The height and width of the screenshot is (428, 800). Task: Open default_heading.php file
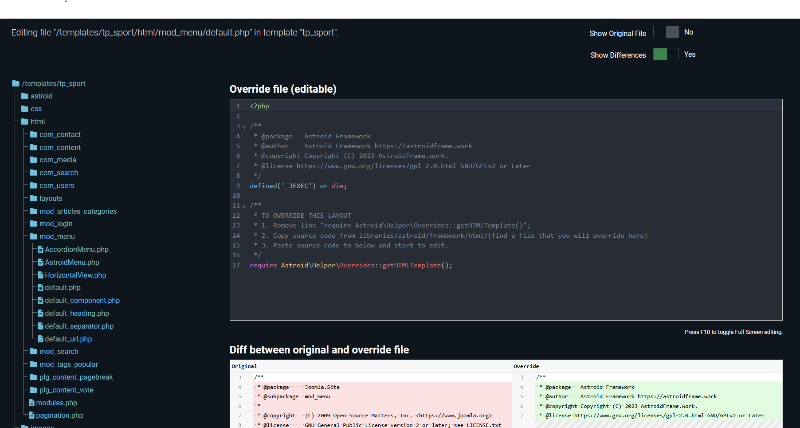tap(78, 313)
